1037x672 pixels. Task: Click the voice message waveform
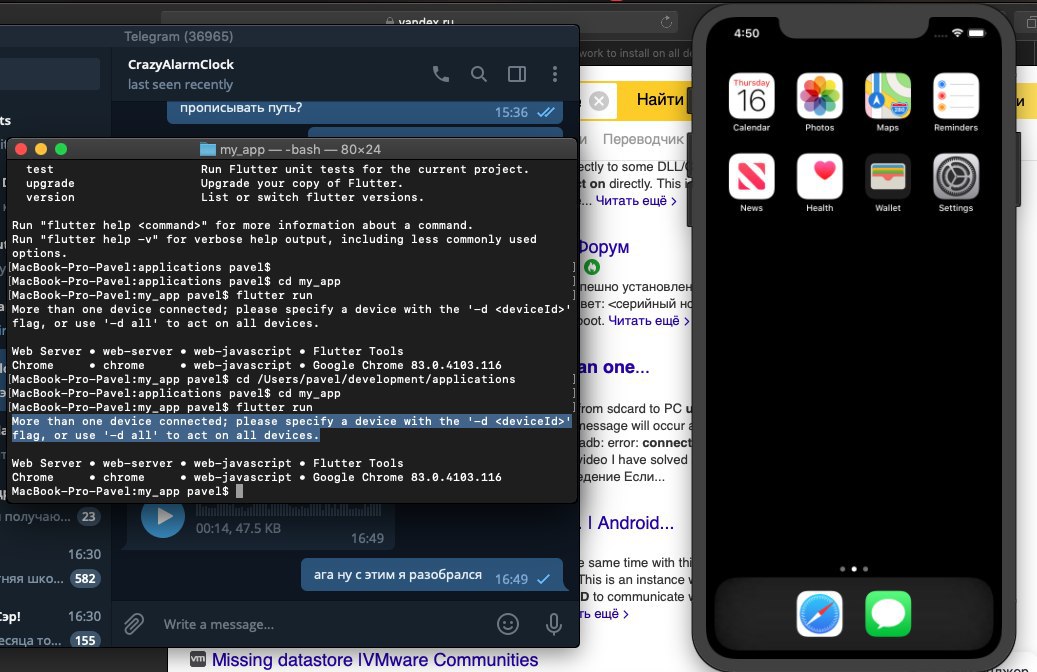pyautogui.click(x=288, y=511)
